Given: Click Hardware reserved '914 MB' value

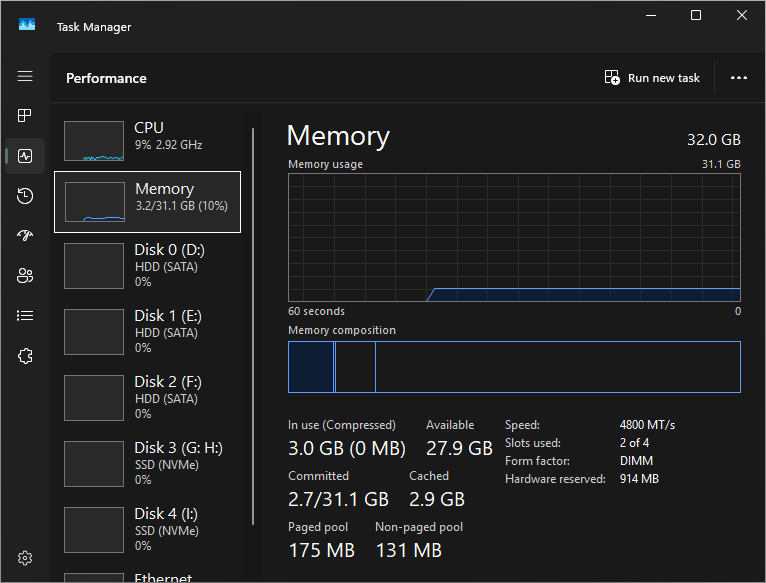Looking at the screenshot, I should (x=639, y=479).
